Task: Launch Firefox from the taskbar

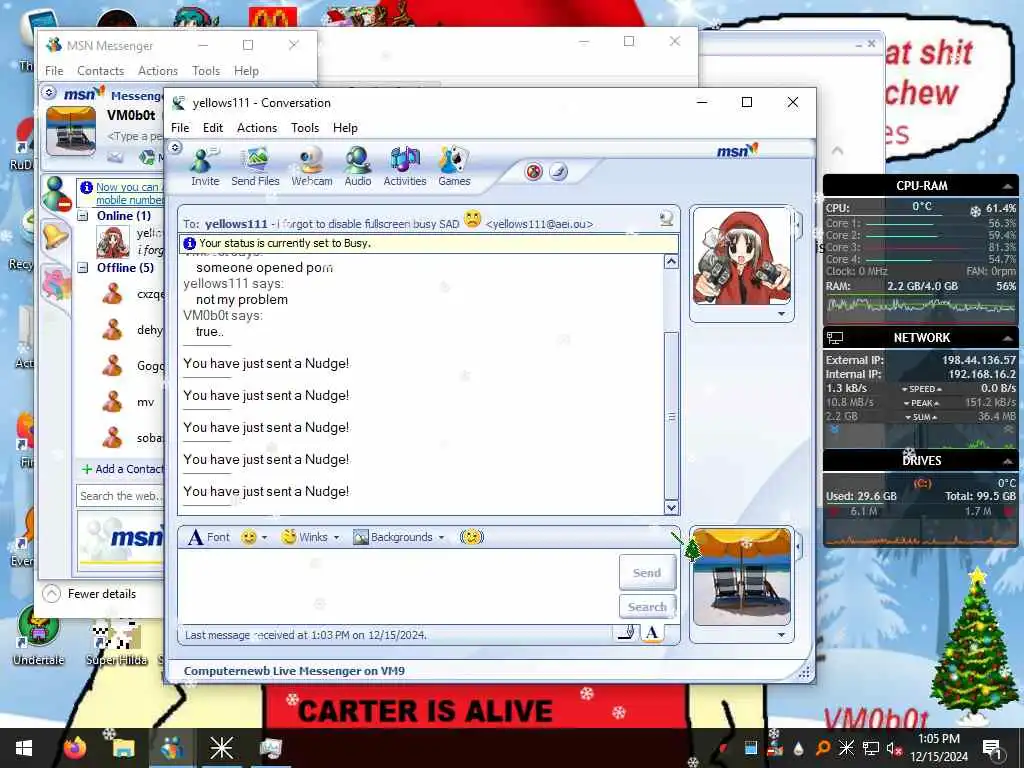Action: tap(75, 748)
